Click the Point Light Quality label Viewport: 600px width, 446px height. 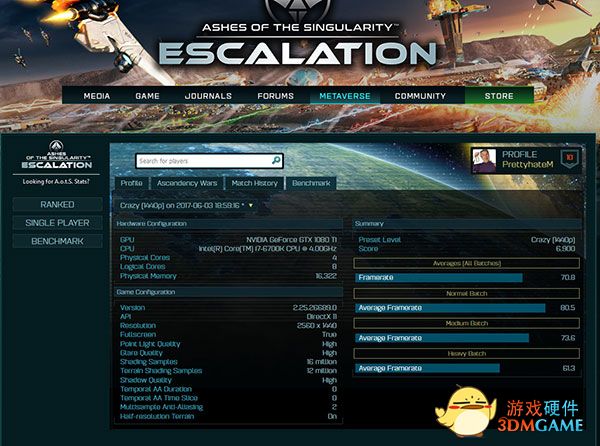click(x=150, y=344)
